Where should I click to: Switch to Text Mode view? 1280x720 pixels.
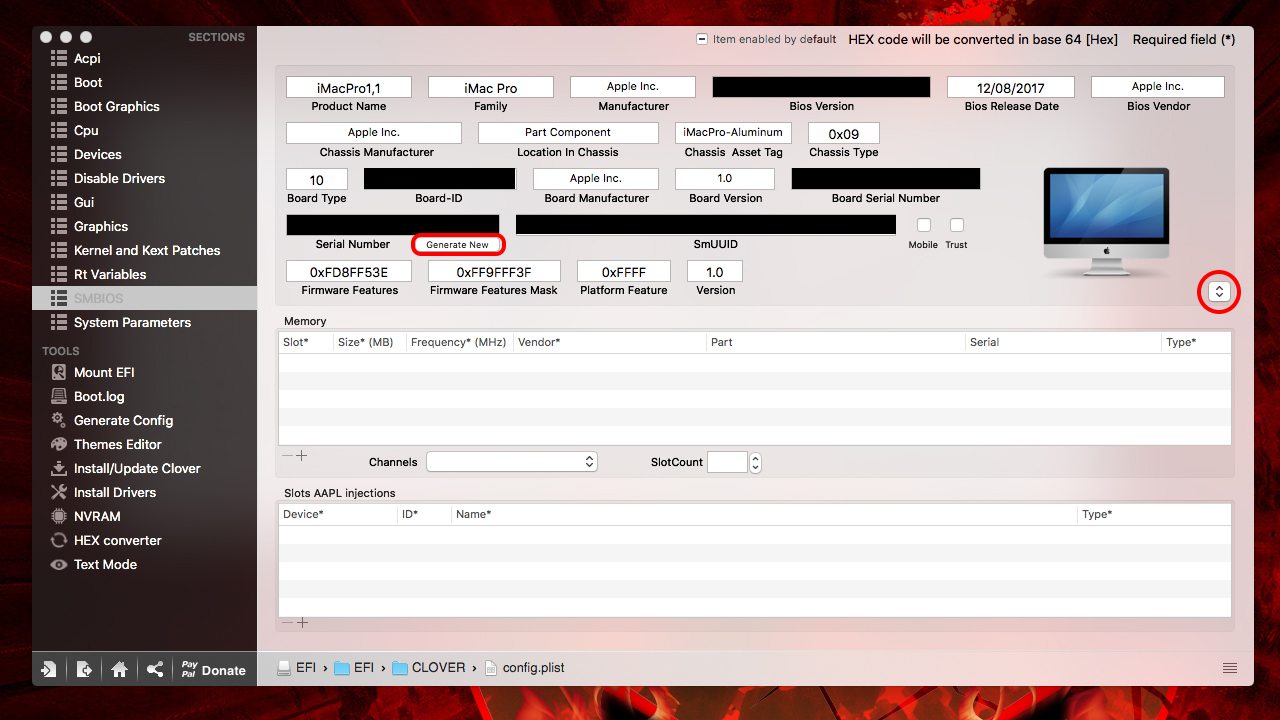click(105, 564)
